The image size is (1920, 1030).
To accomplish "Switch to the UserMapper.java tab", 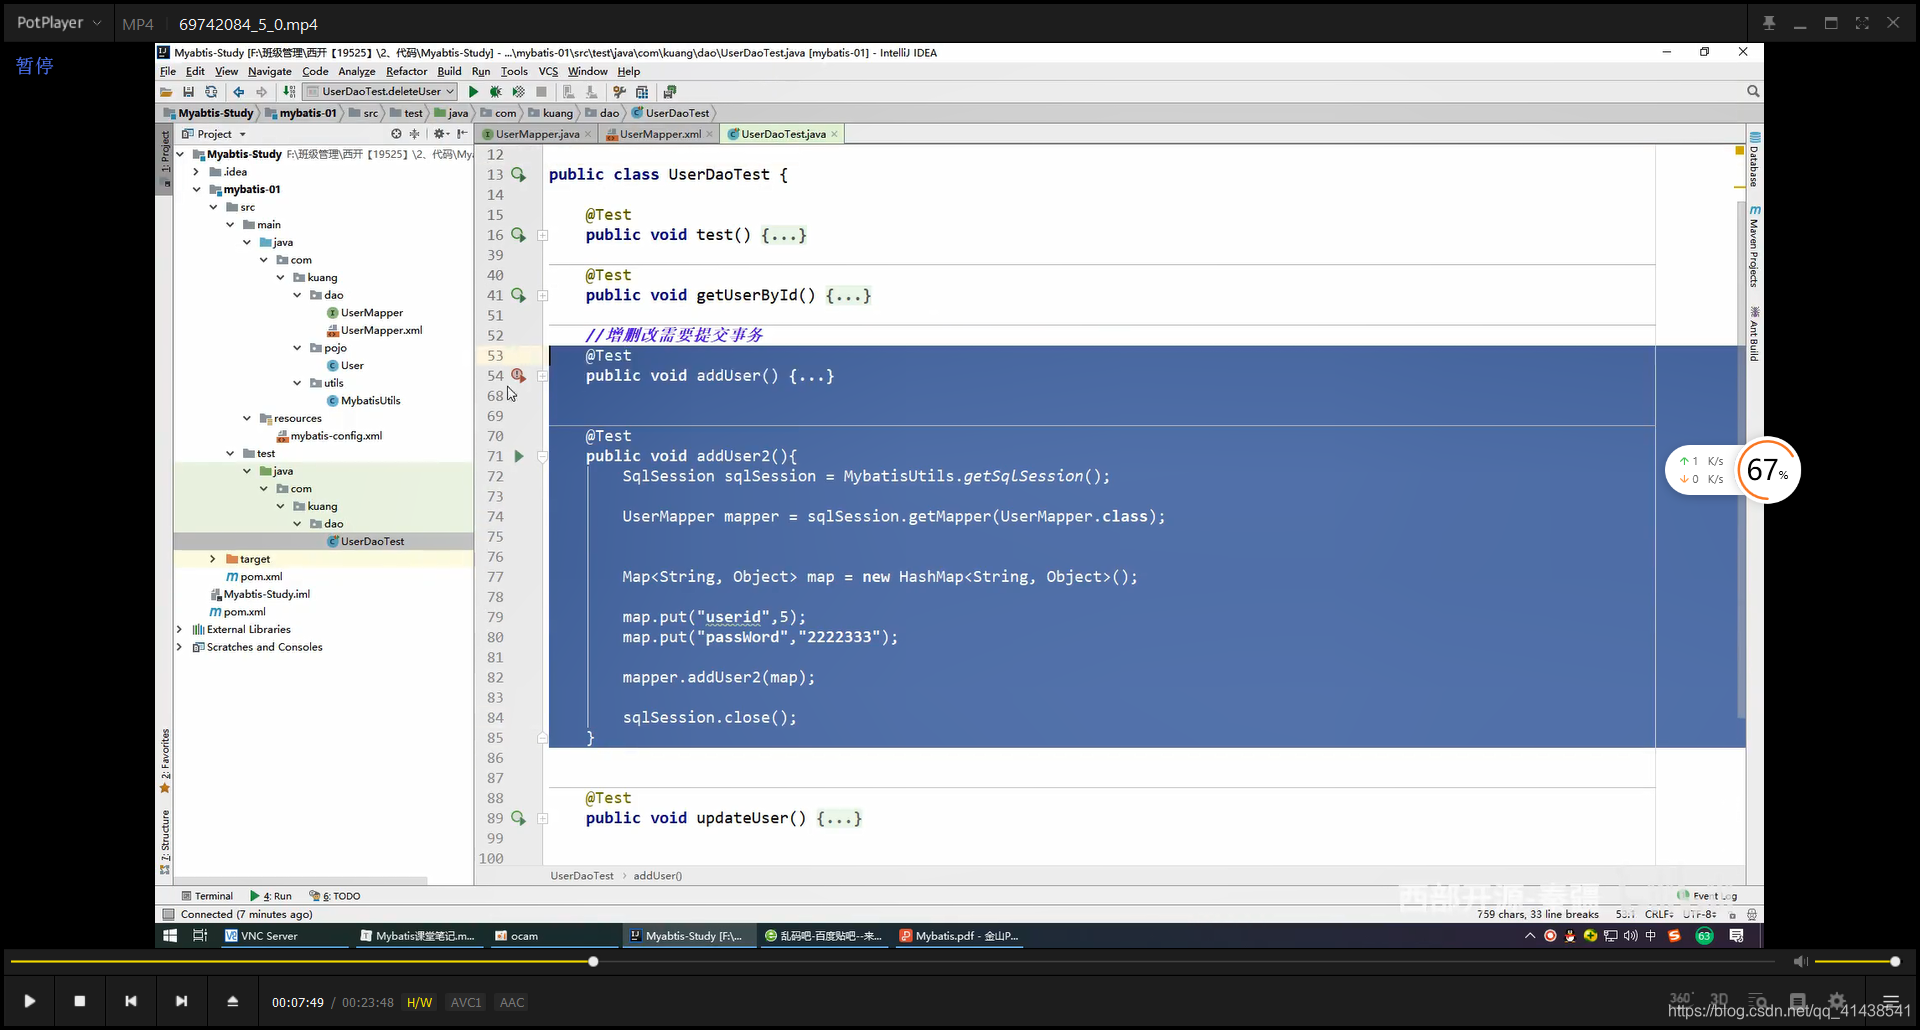I will [536, 134].
